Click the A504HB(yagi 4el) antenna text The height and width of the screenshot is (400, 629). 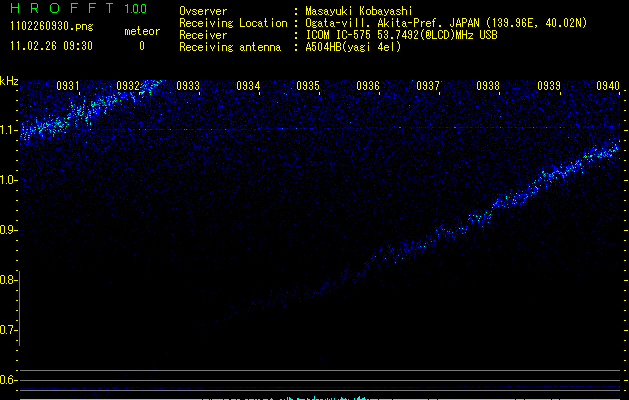coord(353,47)
